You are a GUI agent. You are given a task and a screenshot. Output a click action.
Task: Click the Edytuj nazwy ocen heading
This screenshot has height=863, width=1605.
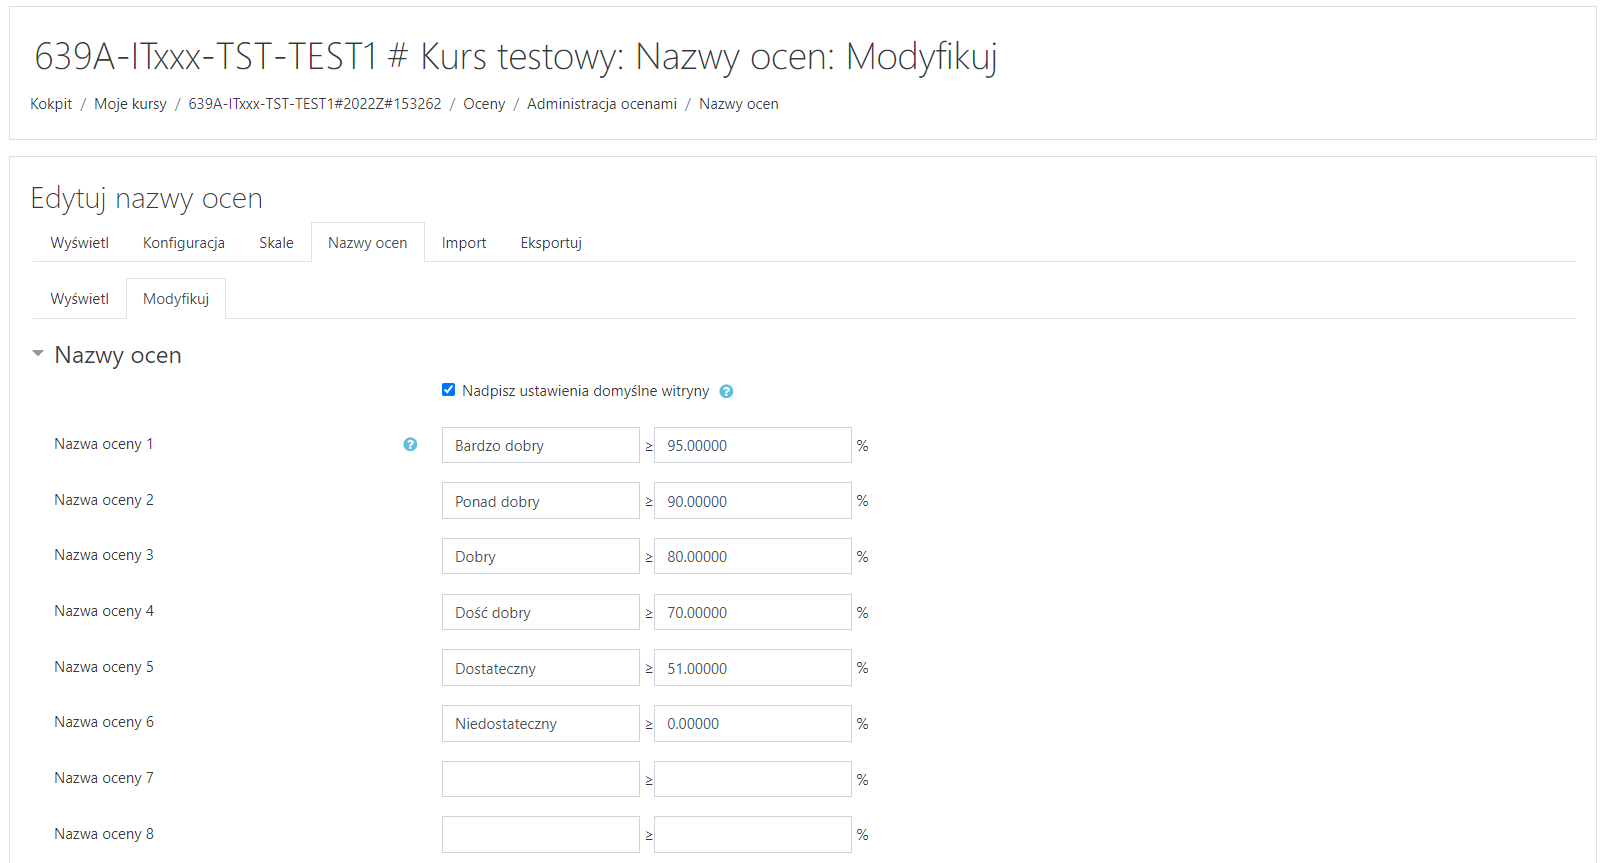tap(147, 198)
